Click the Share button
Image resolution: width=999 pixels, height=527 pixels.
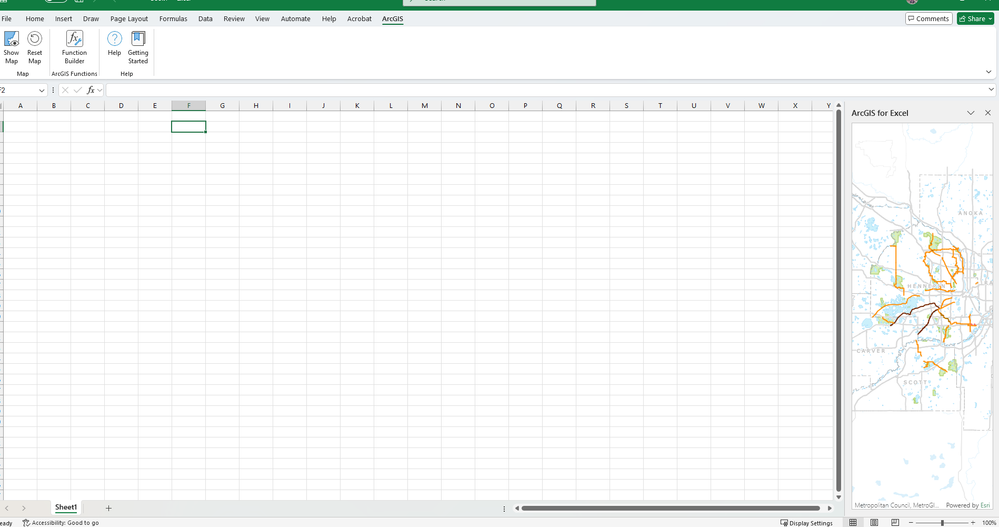pos(975,18)
